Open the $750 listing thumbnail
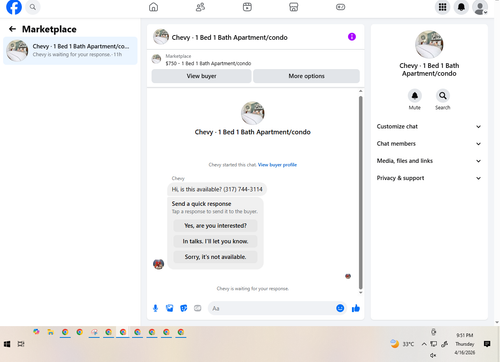The height and width of the screenshot is (362, 500). coord(156,59)
